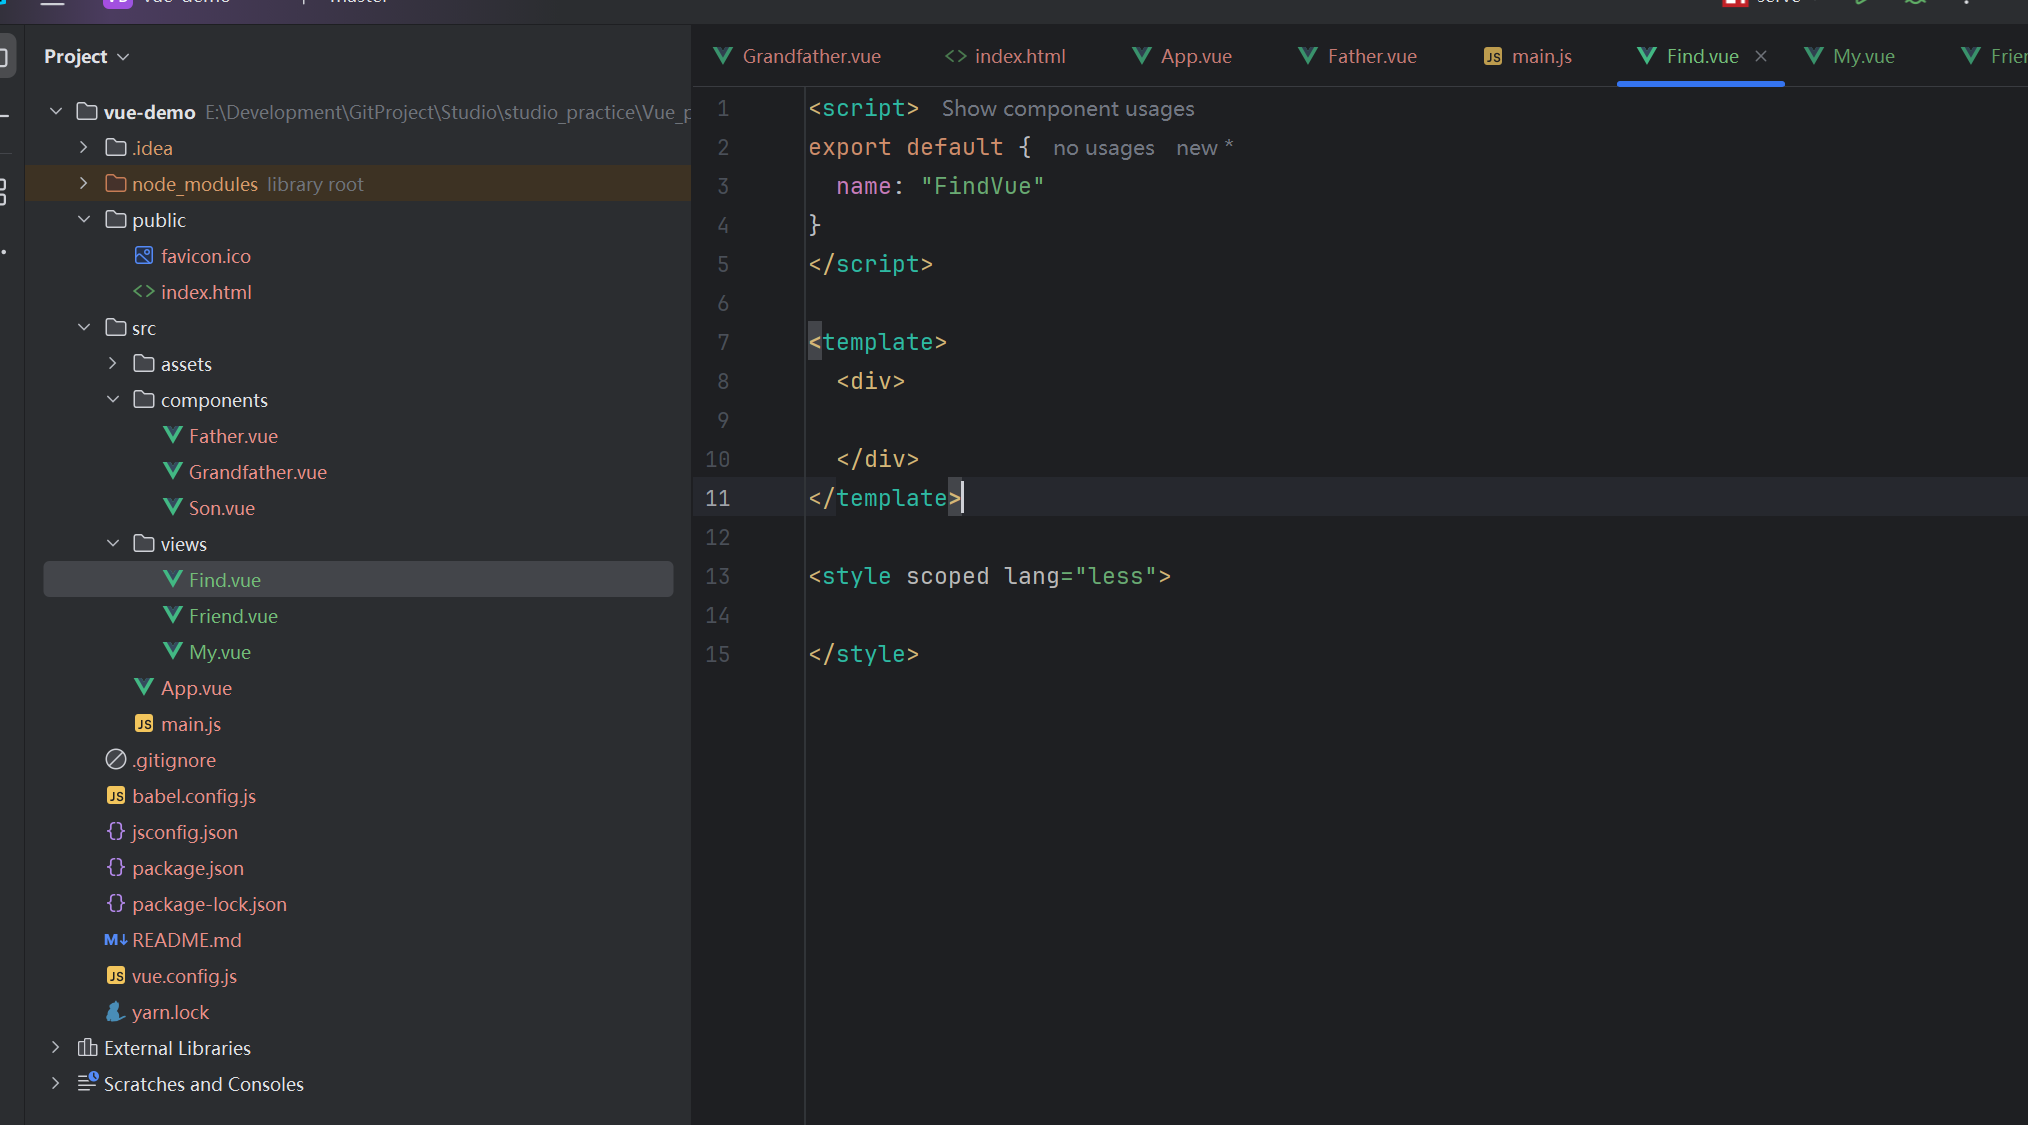Close the Find.vue editor tab
This screenshot has height=1125, width=2028.
[1761, 56]
